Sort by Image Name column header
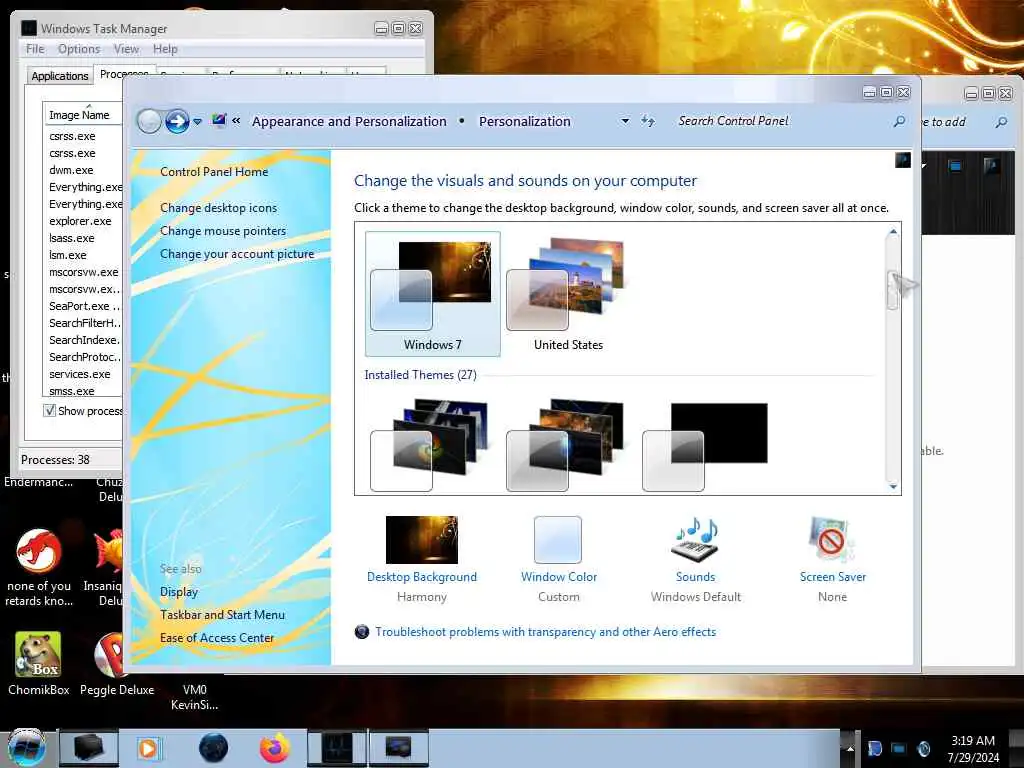The width and height of the screenshot is (1024, 768). 82,114
